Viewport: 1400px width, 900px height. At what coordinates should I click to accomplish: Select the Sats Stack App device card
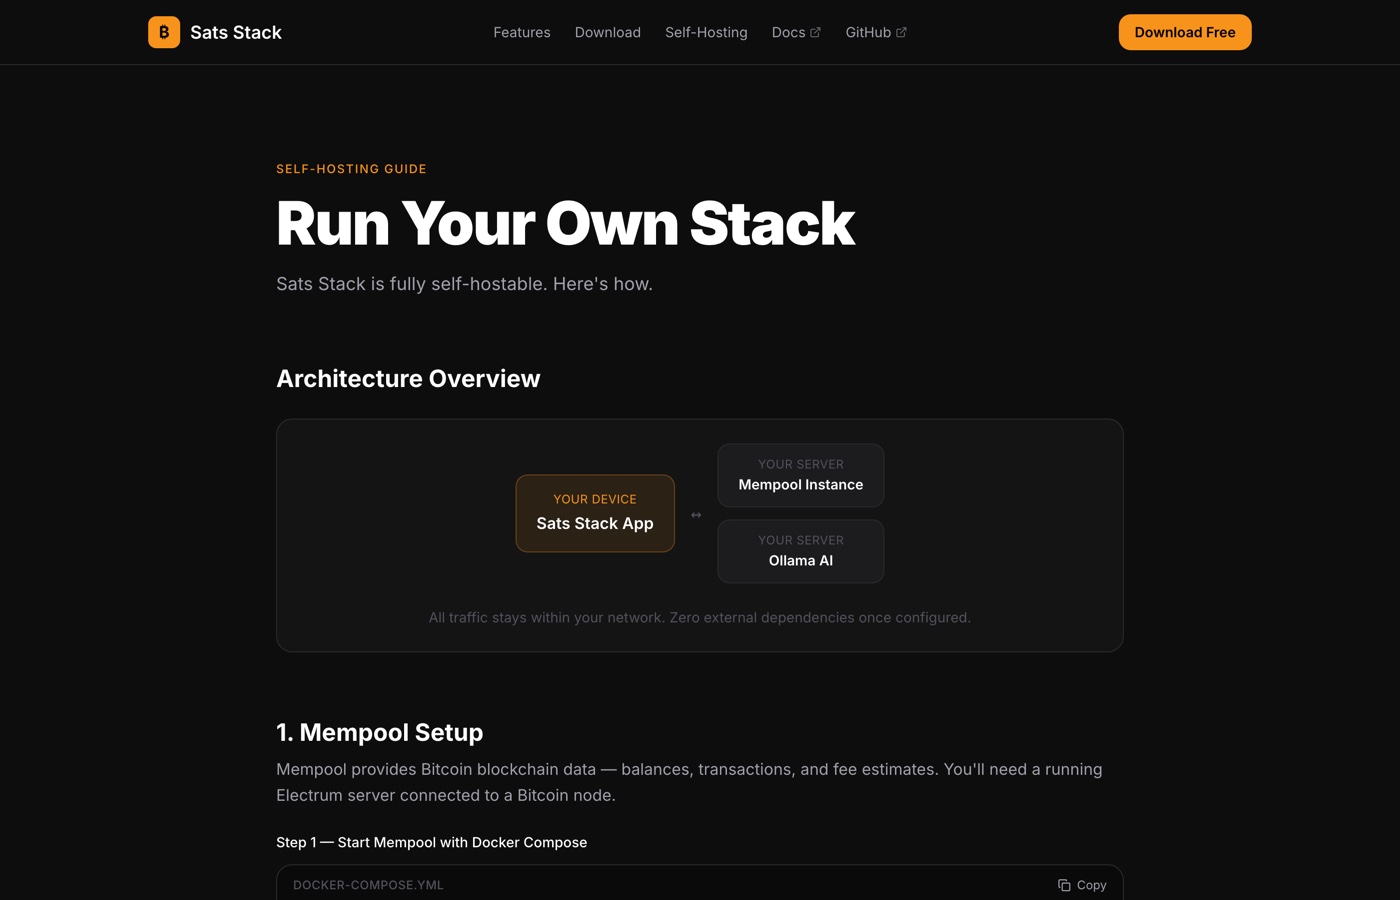(x=595, y=513)
